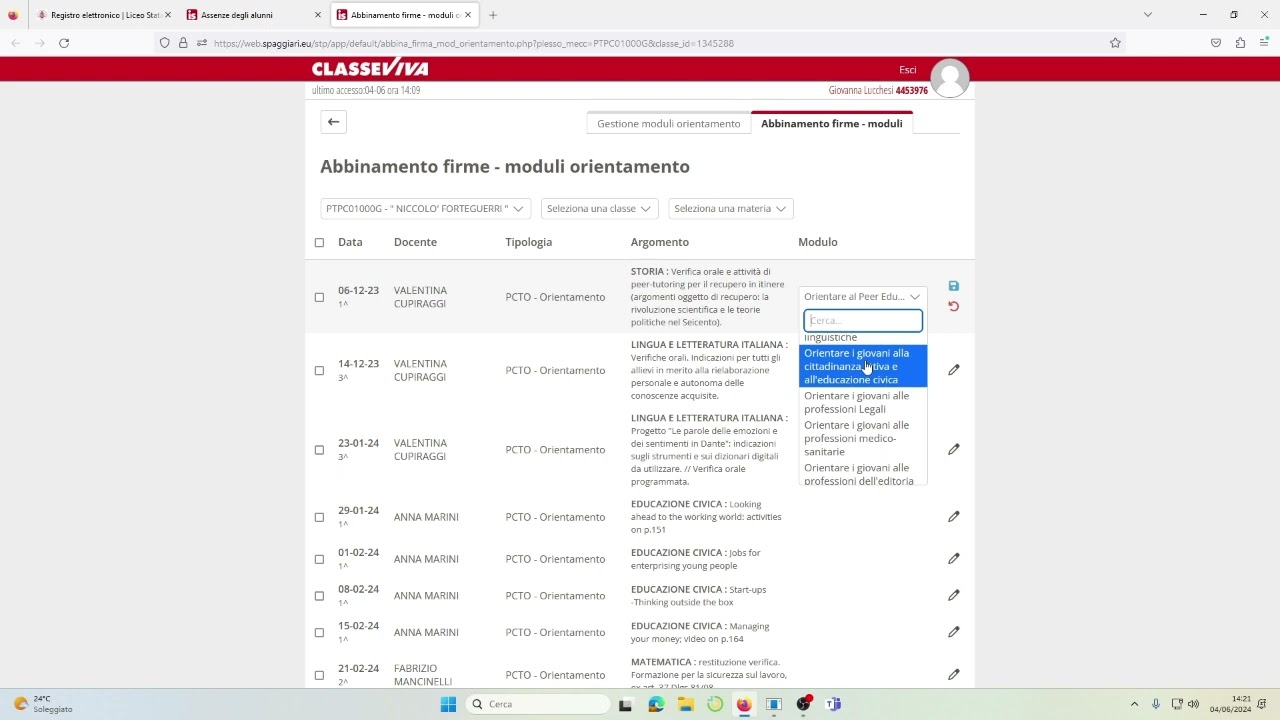Select the Abbinamento firme - moduli tab
Viewport: 1280px width, 720px height.
point(831,123)
